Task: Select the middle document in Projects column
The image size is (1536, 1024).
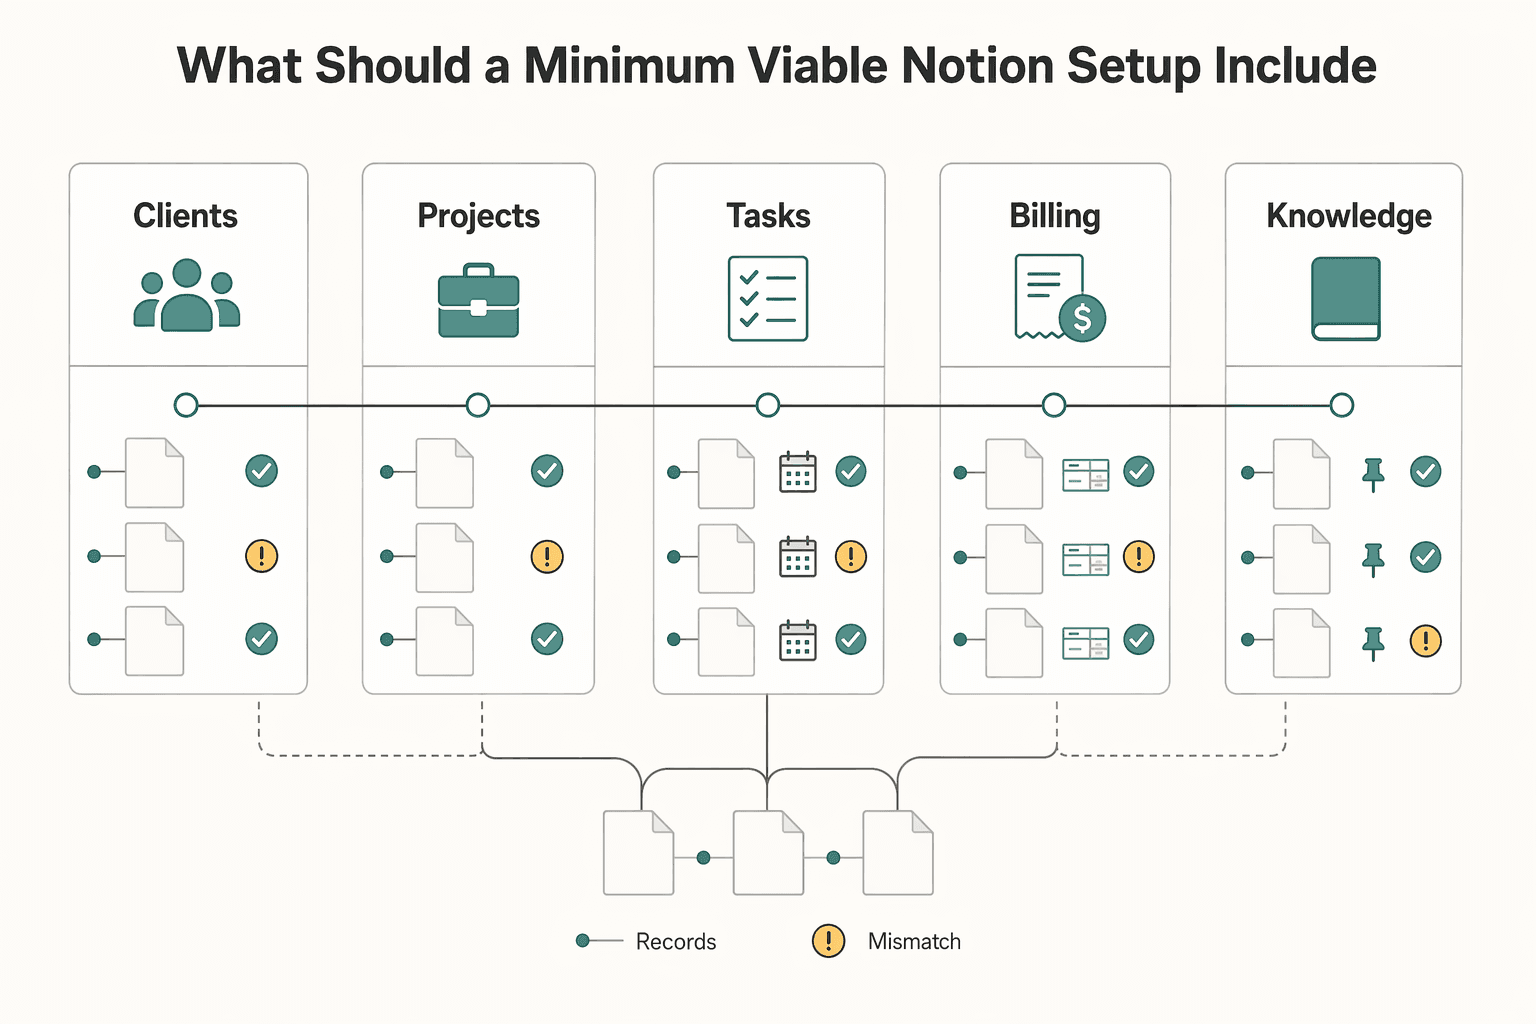Action: point(444,557)
